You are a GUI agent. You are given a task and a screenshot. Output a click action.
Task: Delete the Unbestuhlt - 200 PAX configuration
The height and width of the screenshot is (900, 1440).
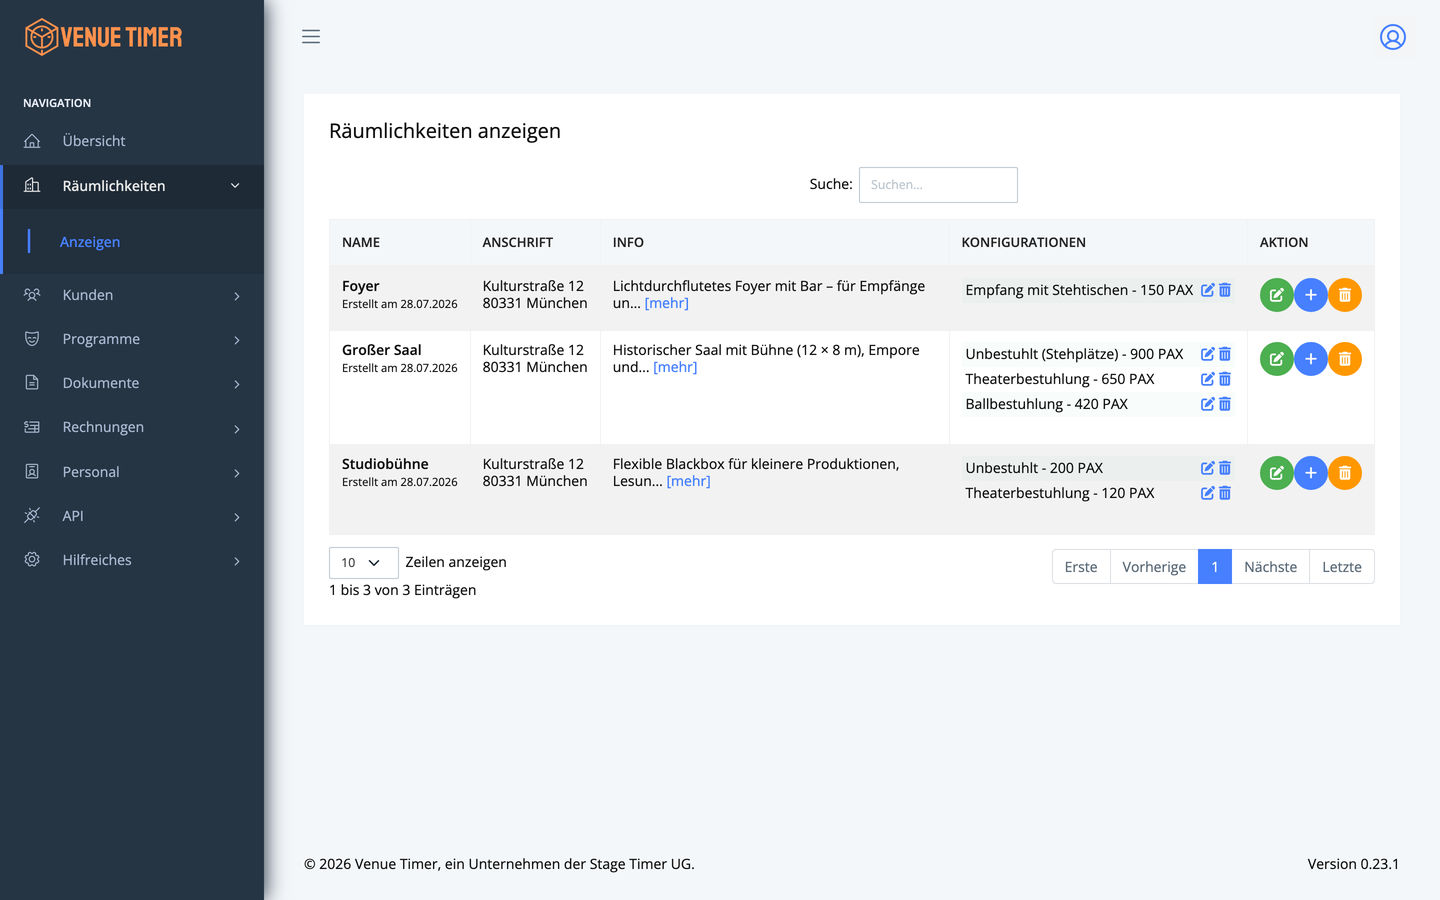[x=1225, y=468]
